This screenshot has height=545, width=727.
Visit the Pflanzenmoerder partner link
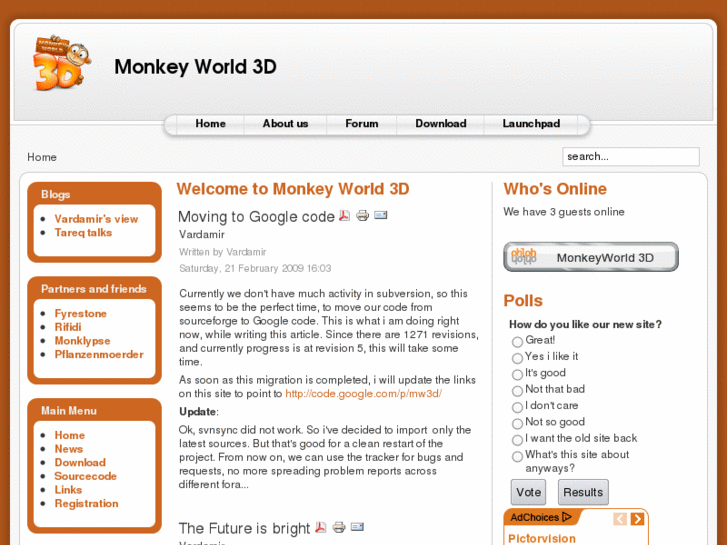pos(99,354)
